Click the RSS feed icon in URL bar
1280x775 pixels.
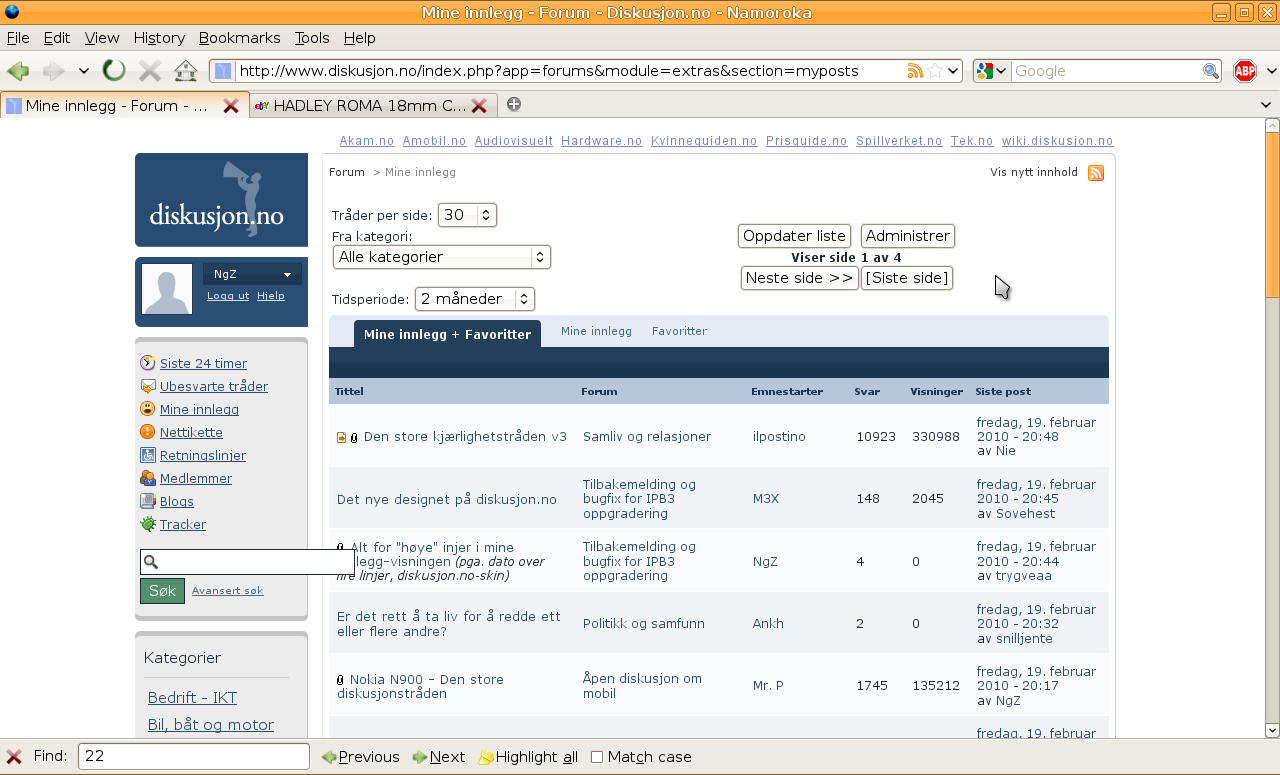[x=915, y=71]
